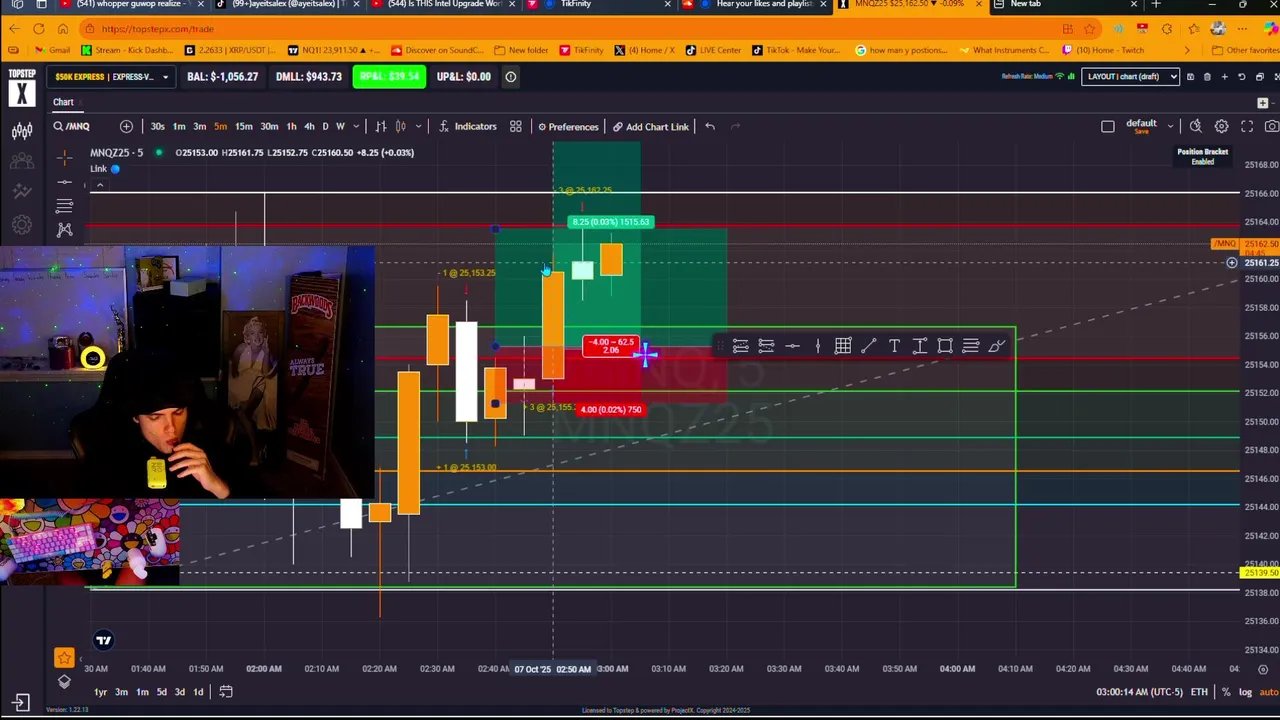Click the Link color dot
The width and height of the screenshot is (1280, 720).
pyautogui.click(x=115, y=169)
